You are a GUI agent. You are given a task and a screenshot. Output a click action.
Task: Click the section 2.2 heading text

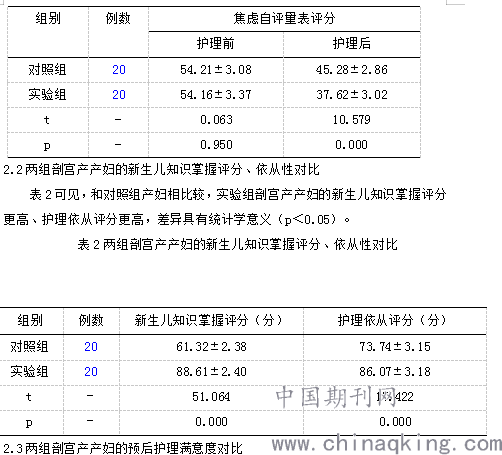click(x=161, y=170)
